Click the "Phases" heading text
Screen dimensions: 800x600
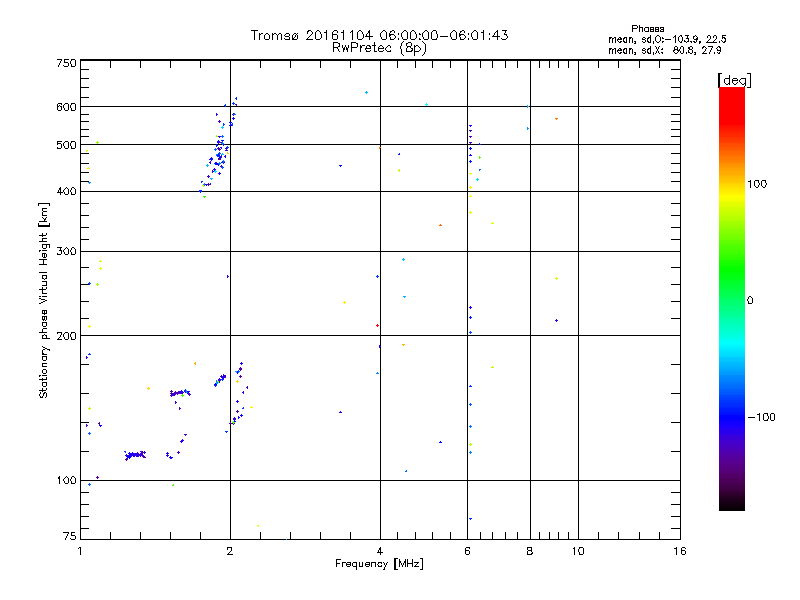click(x=647, y=29)
